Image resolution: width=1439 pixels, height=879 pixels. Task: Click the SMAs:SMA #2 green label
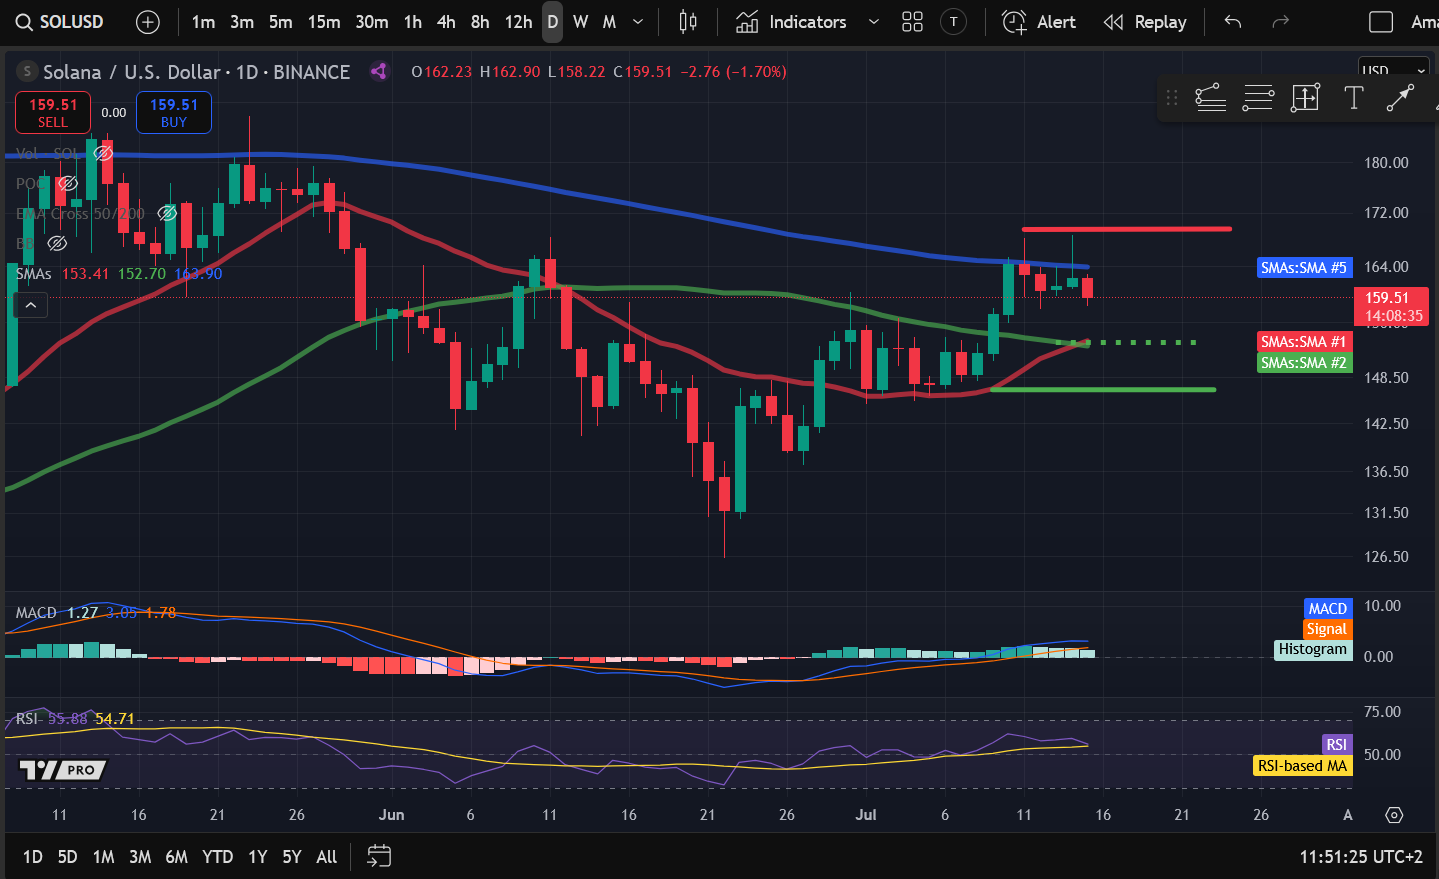coord(1304,363)
